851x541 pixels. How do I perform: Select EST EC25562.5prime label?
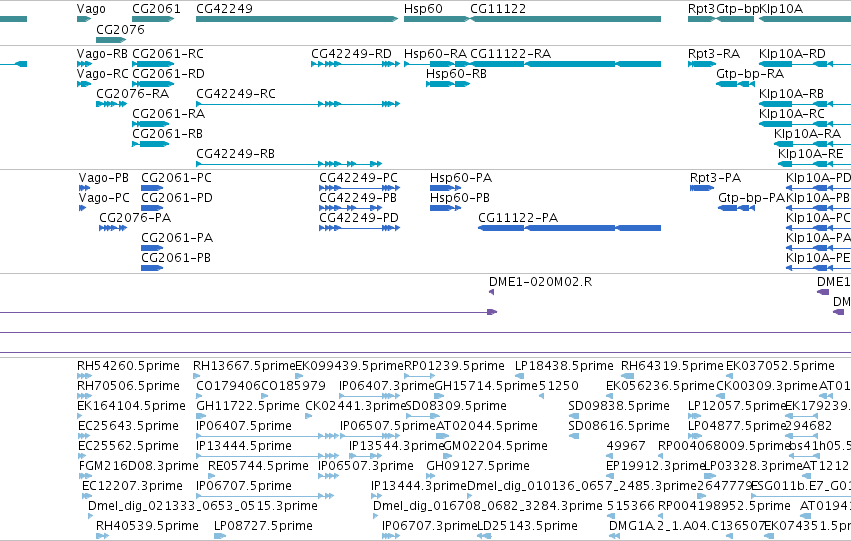click(129, 446)
